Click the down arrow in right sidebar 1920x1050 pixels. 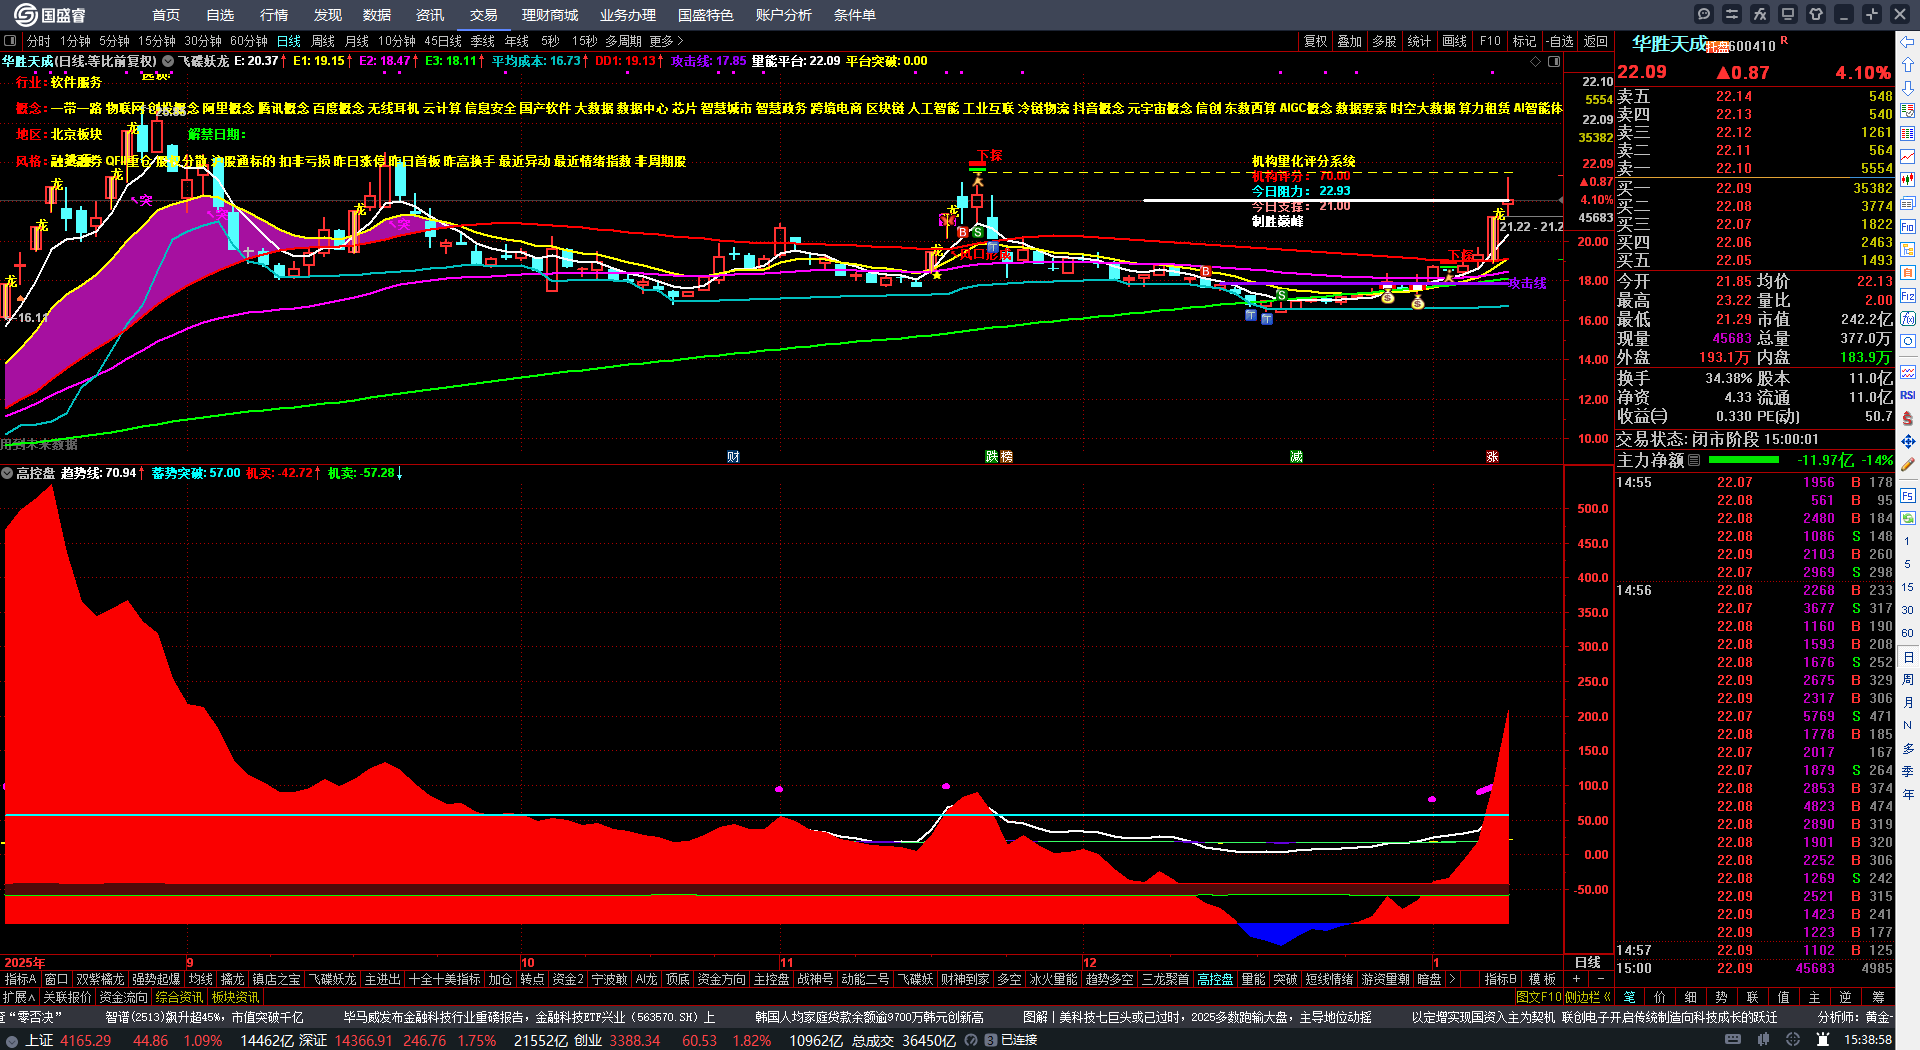1908,87
